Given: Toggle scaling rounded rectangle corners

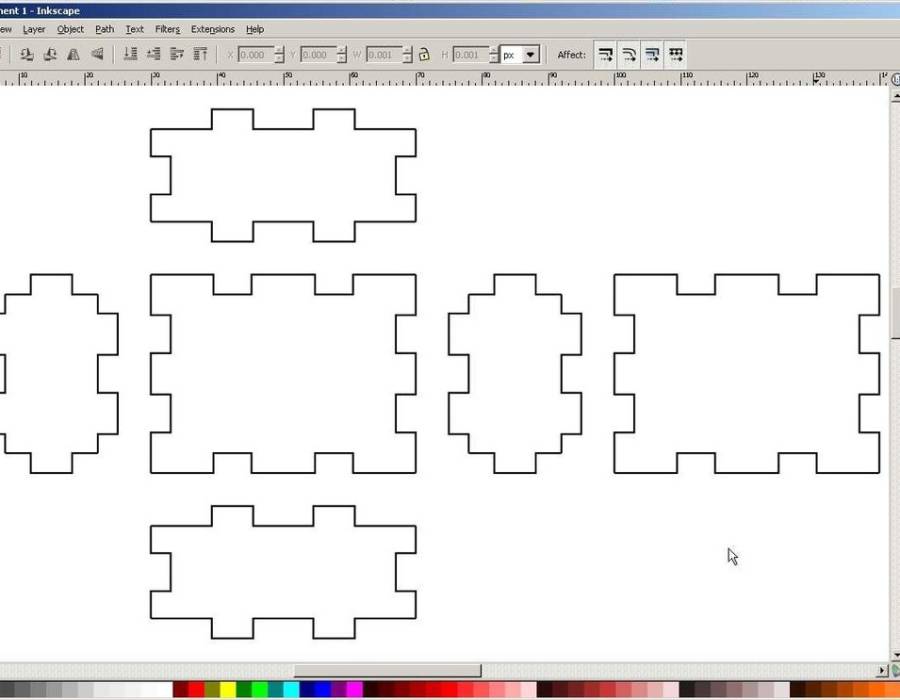Looking at the screenshot, I should 629,55.
